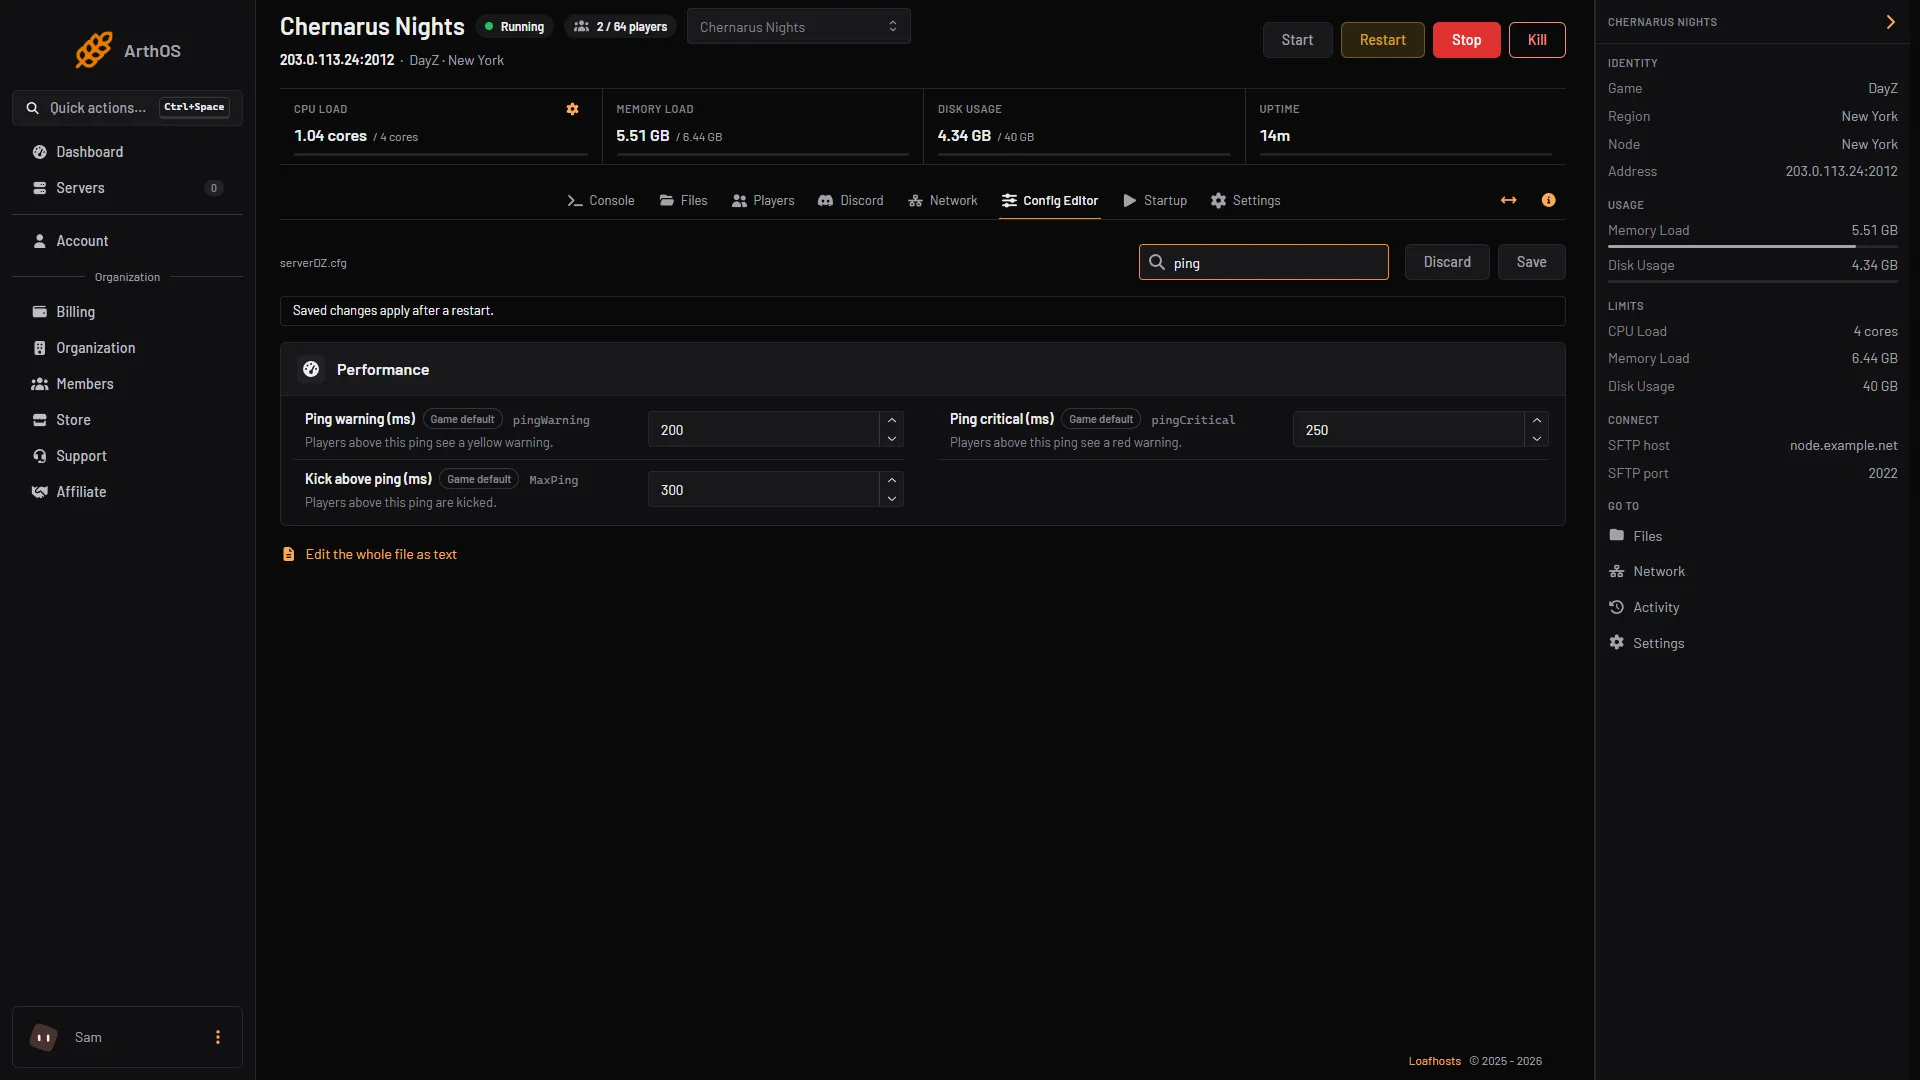Open Dashboard from the sidebar
Screen dimensions: 1920x1080
pyautogui.click(x=127, y=152)
